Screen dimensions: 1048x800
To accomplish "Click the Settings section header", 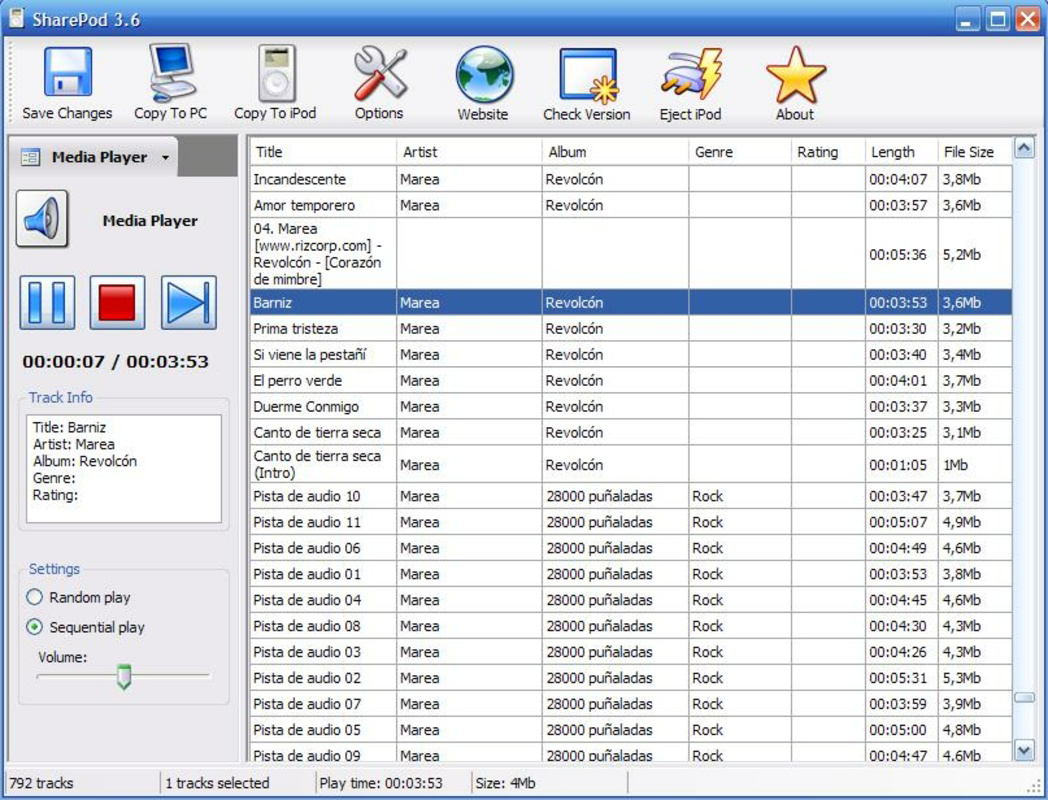I will pos(53,569).
